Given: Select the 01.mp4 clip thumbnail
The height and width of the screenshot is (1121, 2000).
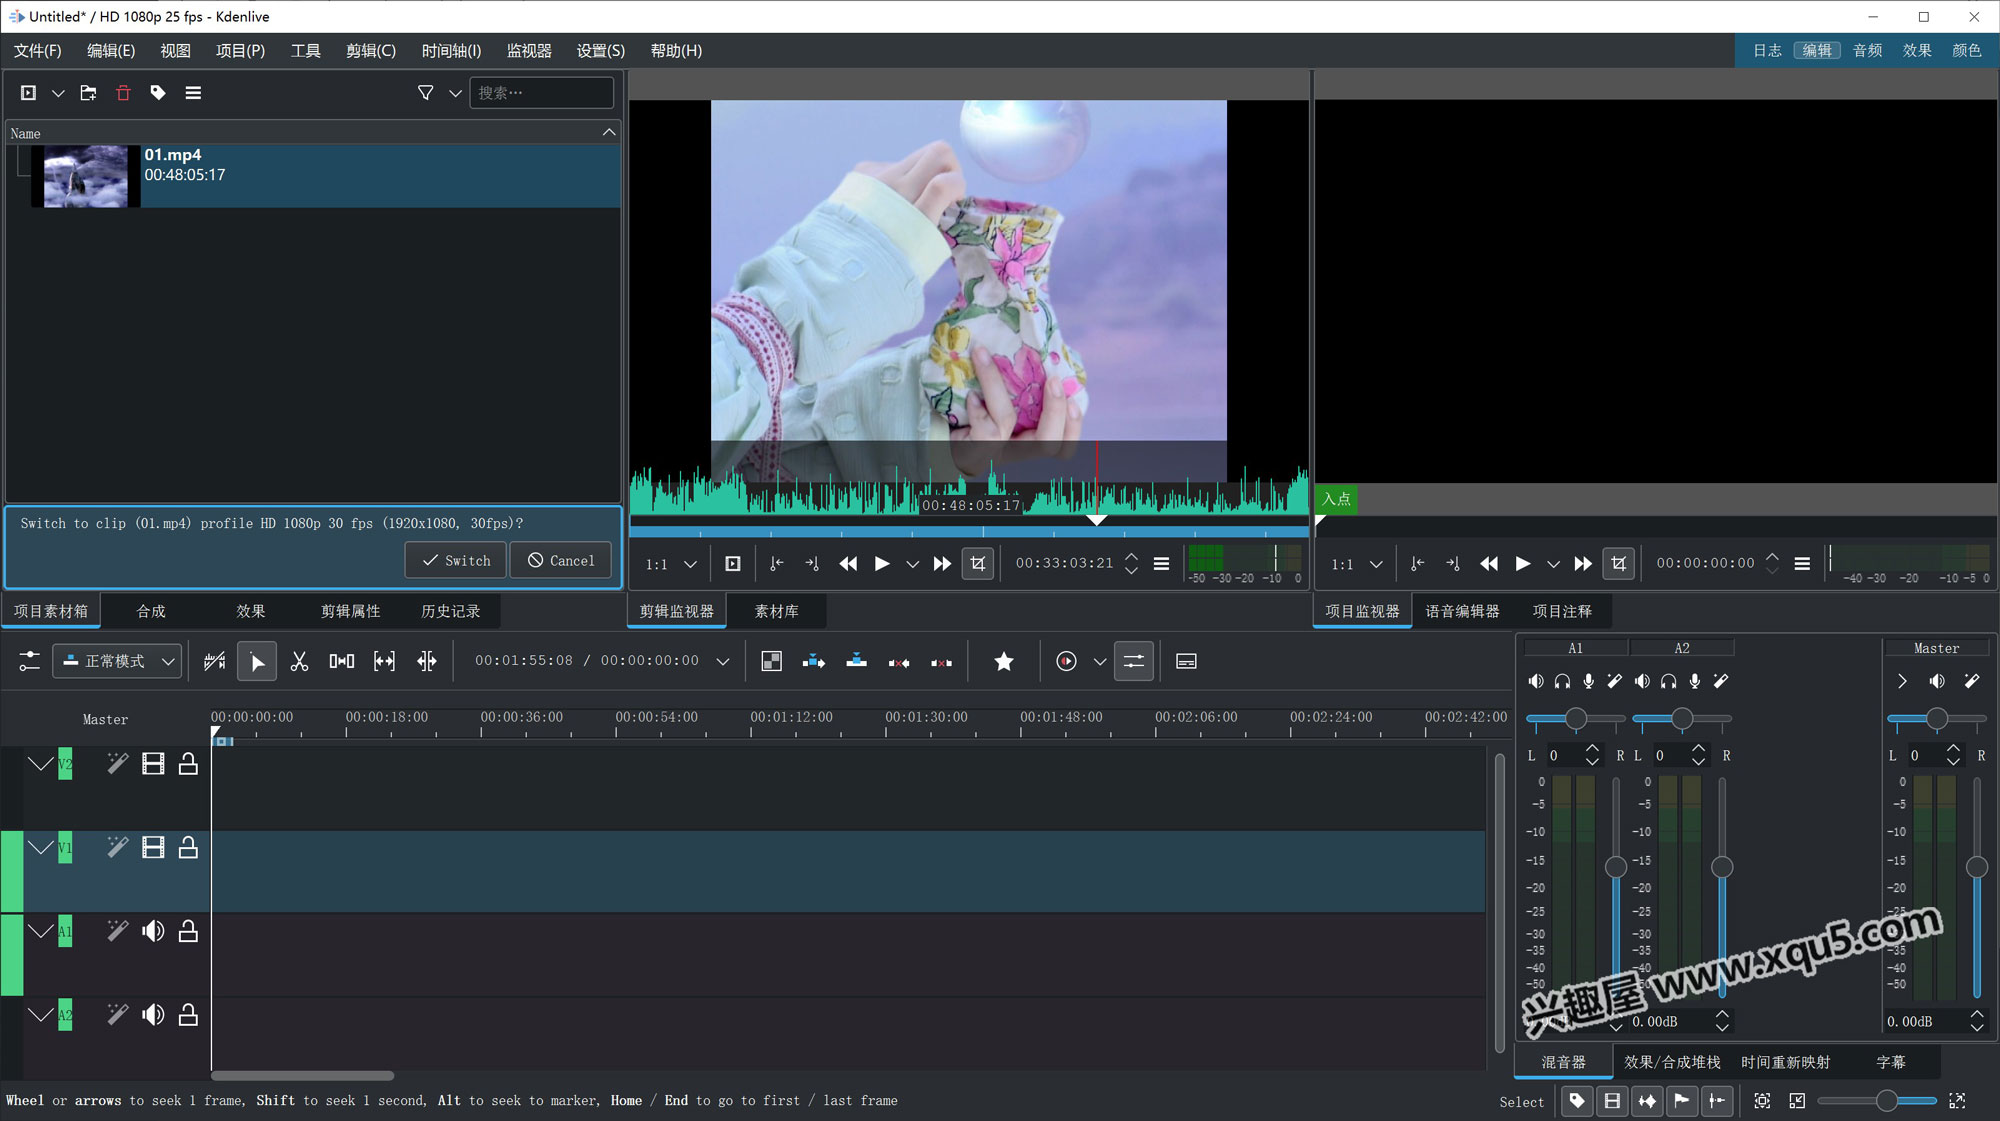Looking at the screenshot, I should pos(86,176).
